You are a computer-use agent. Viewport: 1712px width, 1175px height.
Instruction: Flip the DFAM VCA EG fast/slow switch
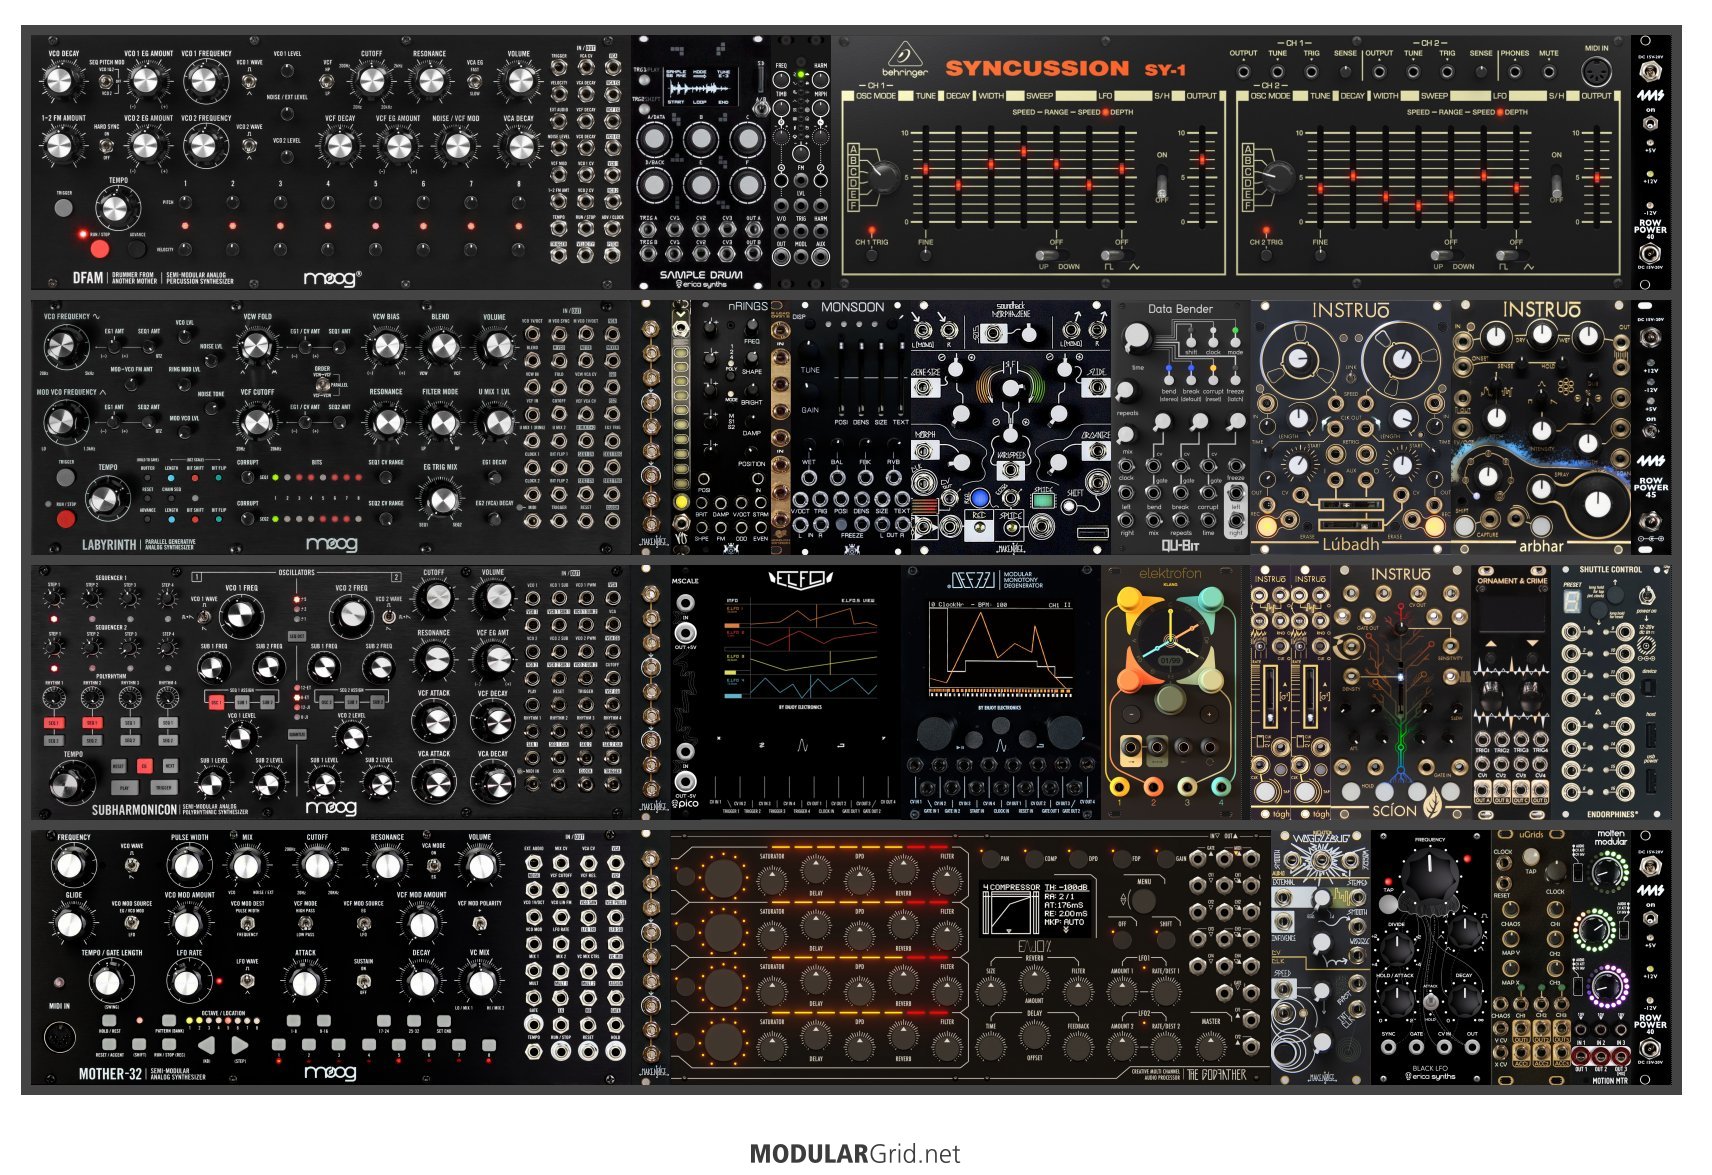click(474, 82)
